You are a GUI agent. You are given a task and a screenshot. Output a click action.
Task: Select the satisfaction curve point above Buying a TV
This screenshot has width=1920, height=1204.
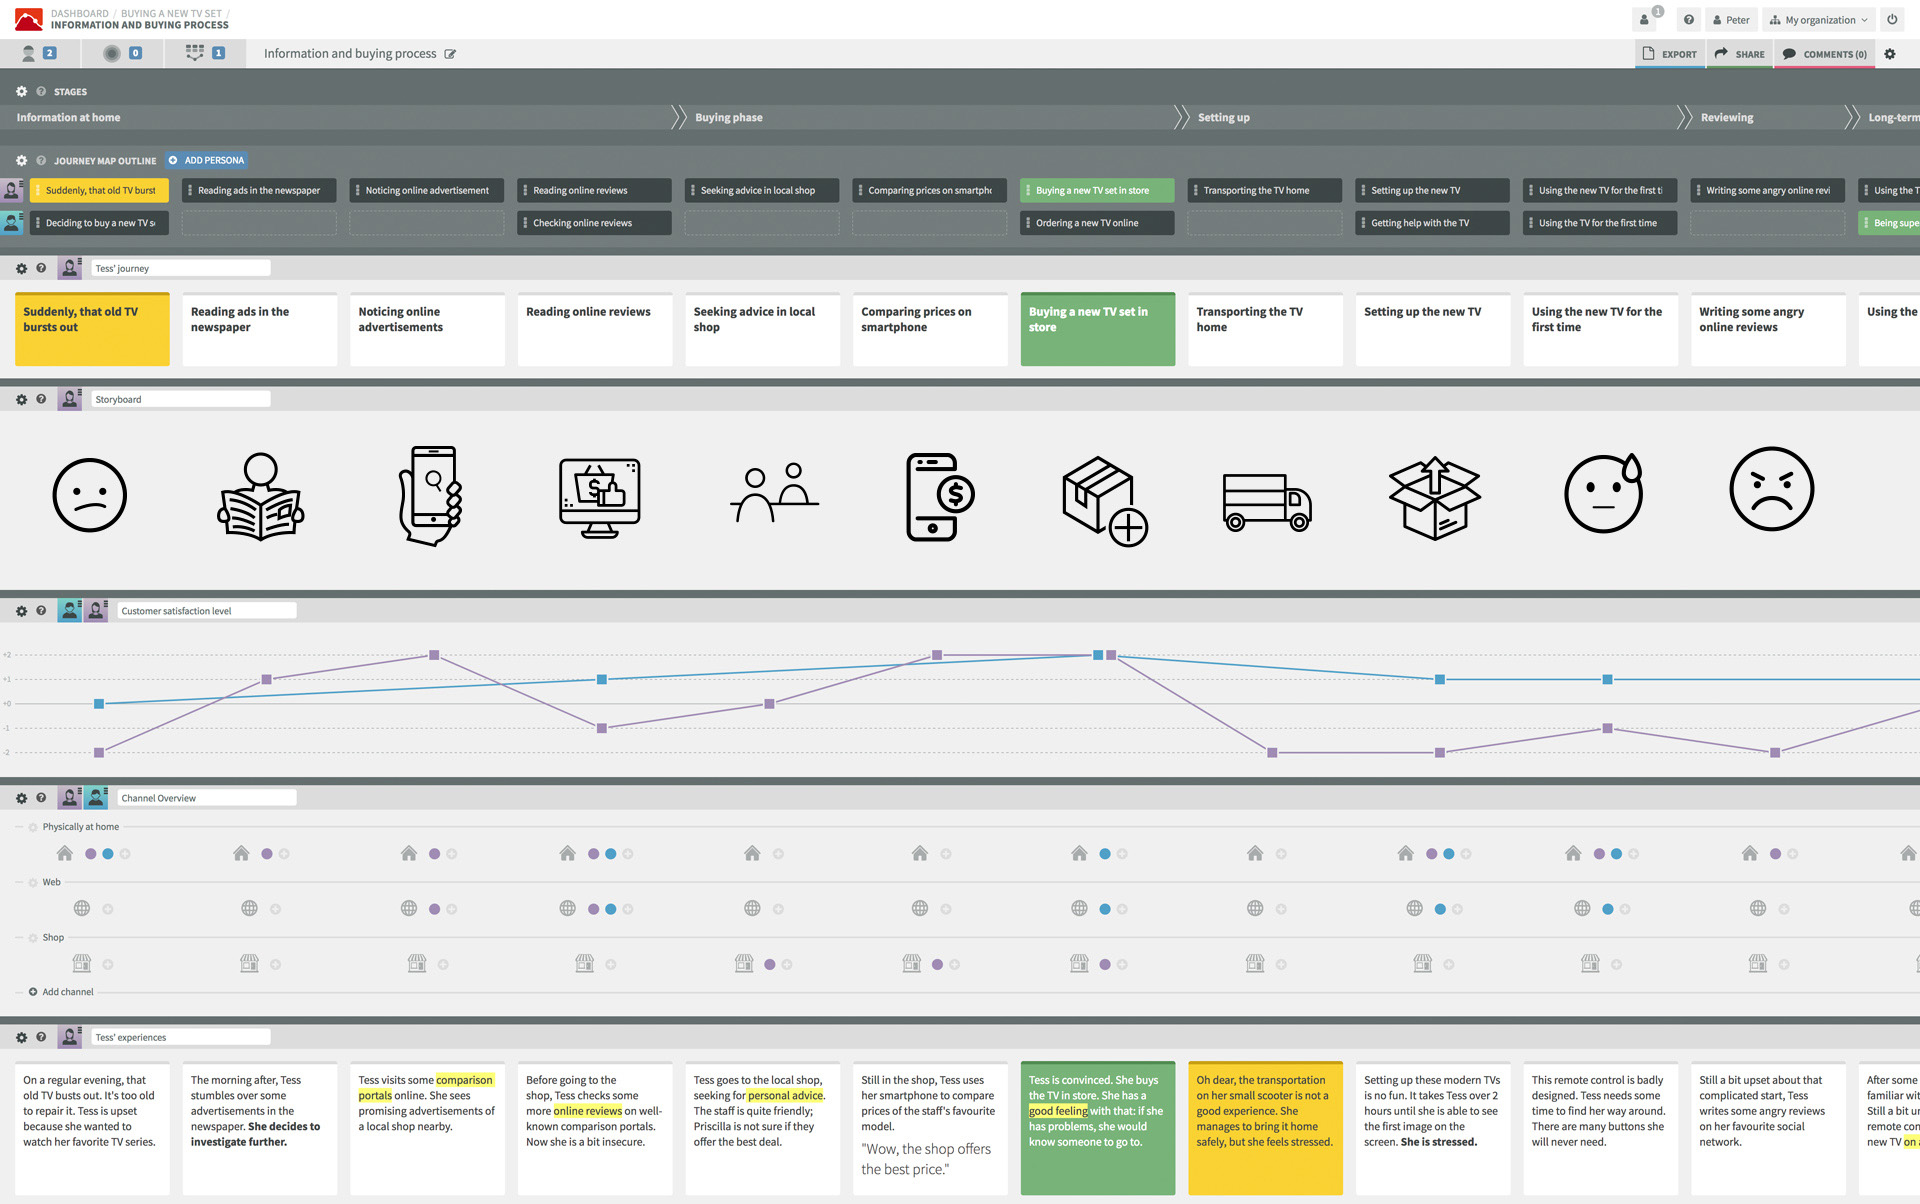pos(1098,655)
